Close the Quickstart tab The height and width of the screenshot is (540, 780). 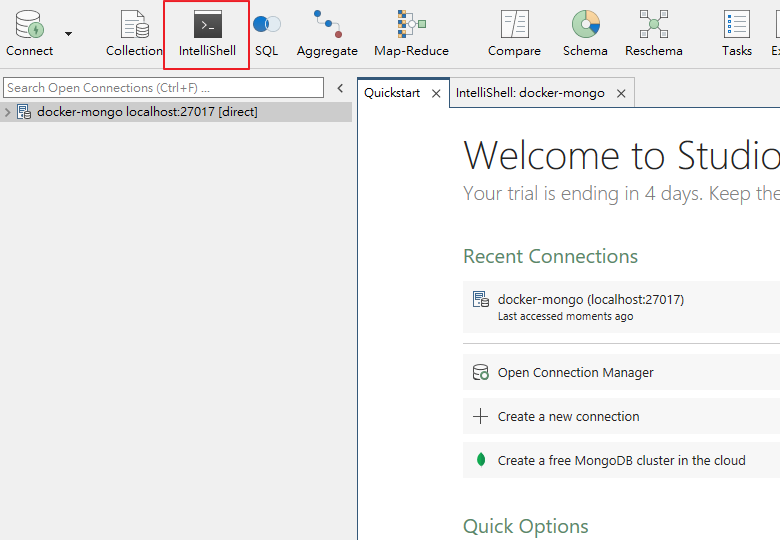point(436,93)
